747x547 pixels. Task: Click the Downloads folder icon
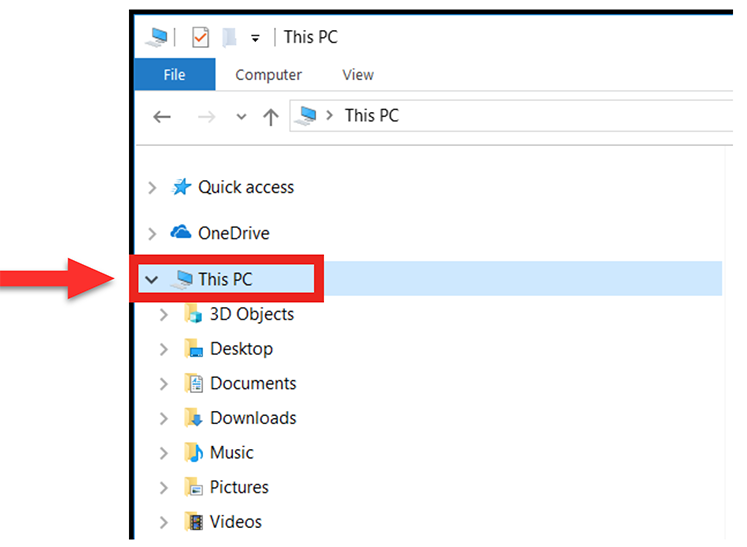point(193,418)
